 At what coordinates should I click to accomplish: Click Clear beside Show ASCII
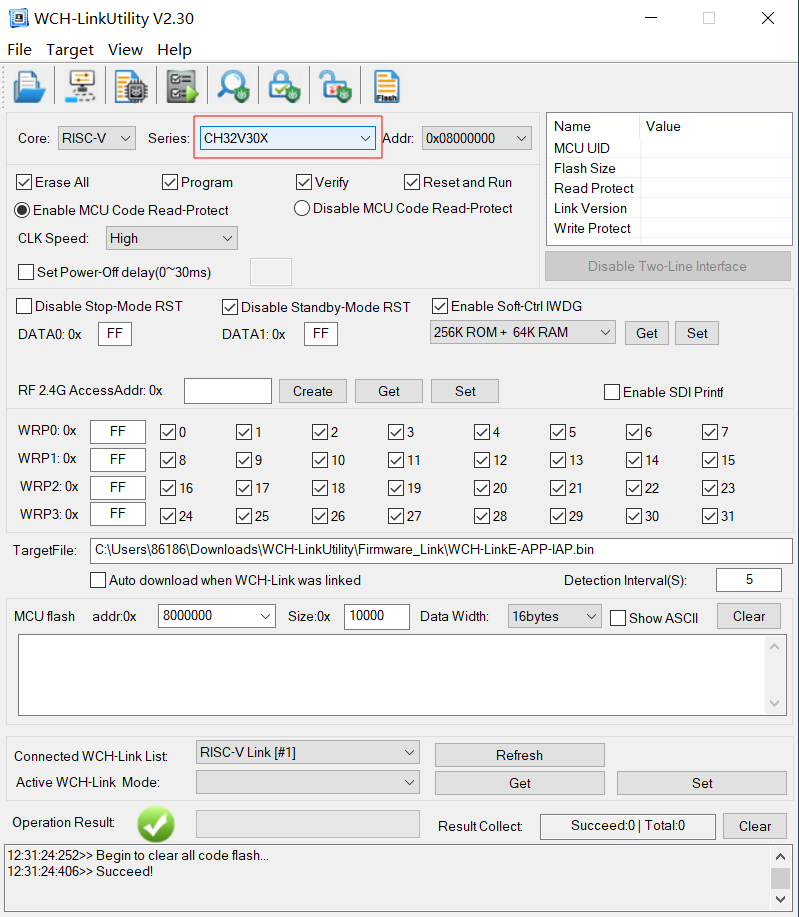tap(749, 616)
